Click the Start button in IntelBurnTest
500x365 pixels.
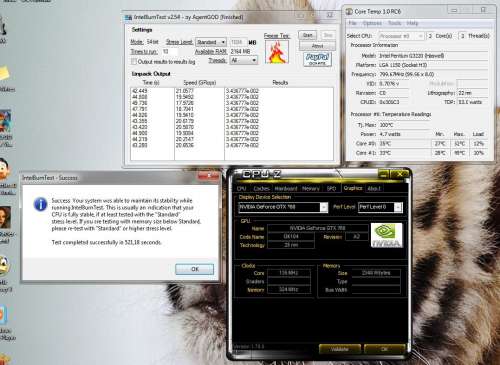tap(308, 35)
